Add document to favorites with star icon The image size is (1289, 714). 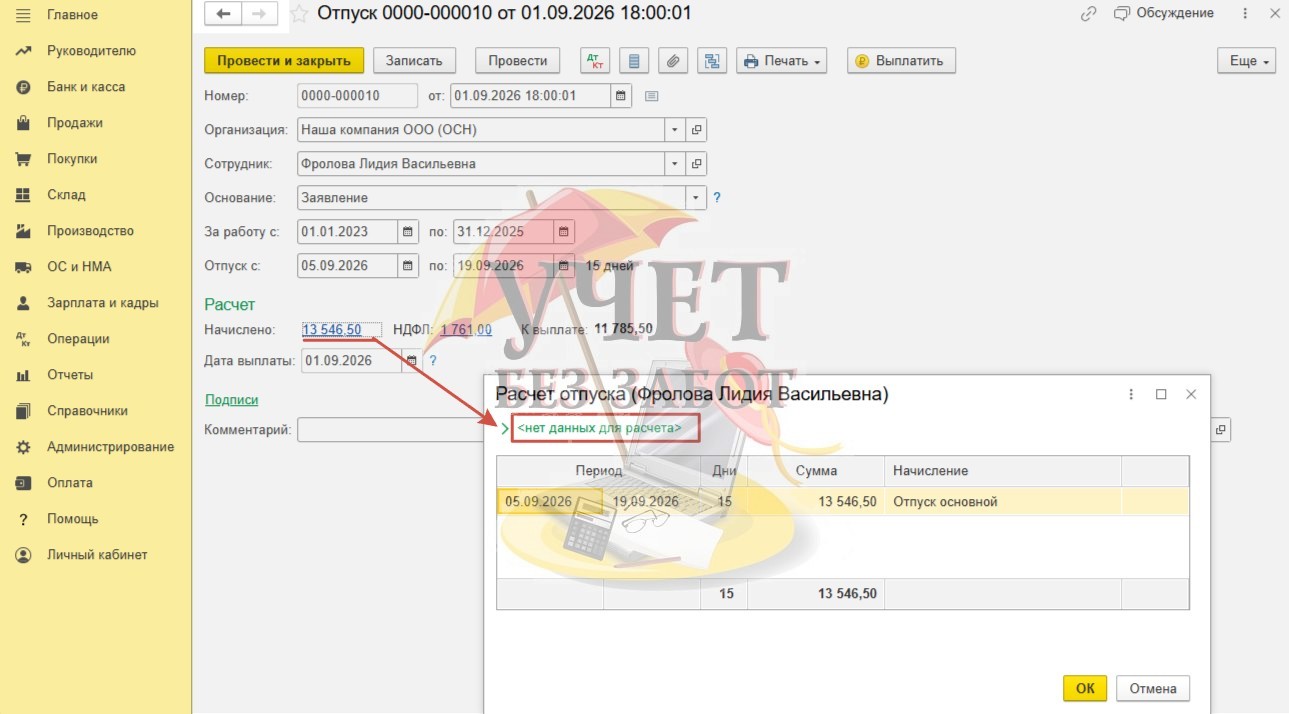click(x=298, y=14)
